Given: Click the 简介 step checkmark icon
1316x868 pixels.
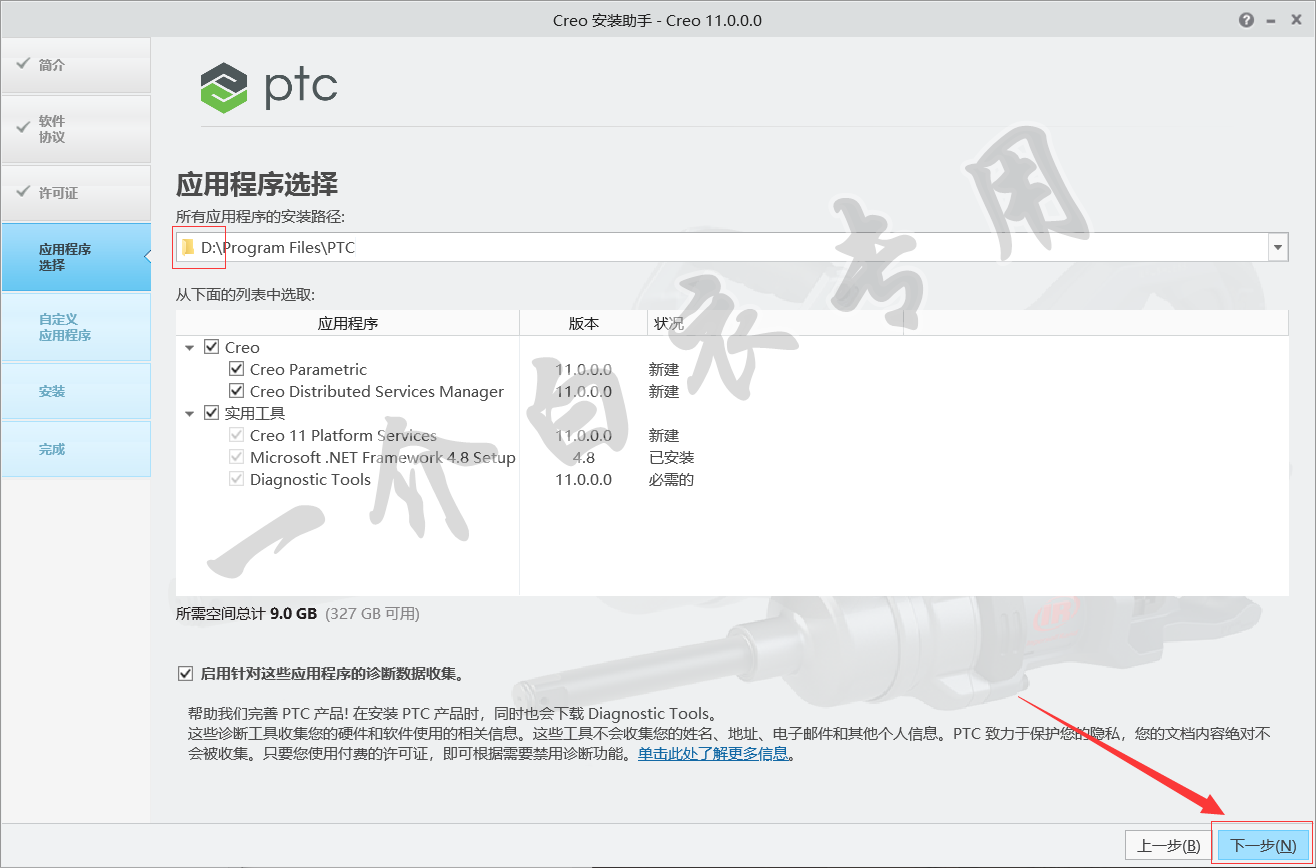Looking at the screenshot, I should click(23, 64).
